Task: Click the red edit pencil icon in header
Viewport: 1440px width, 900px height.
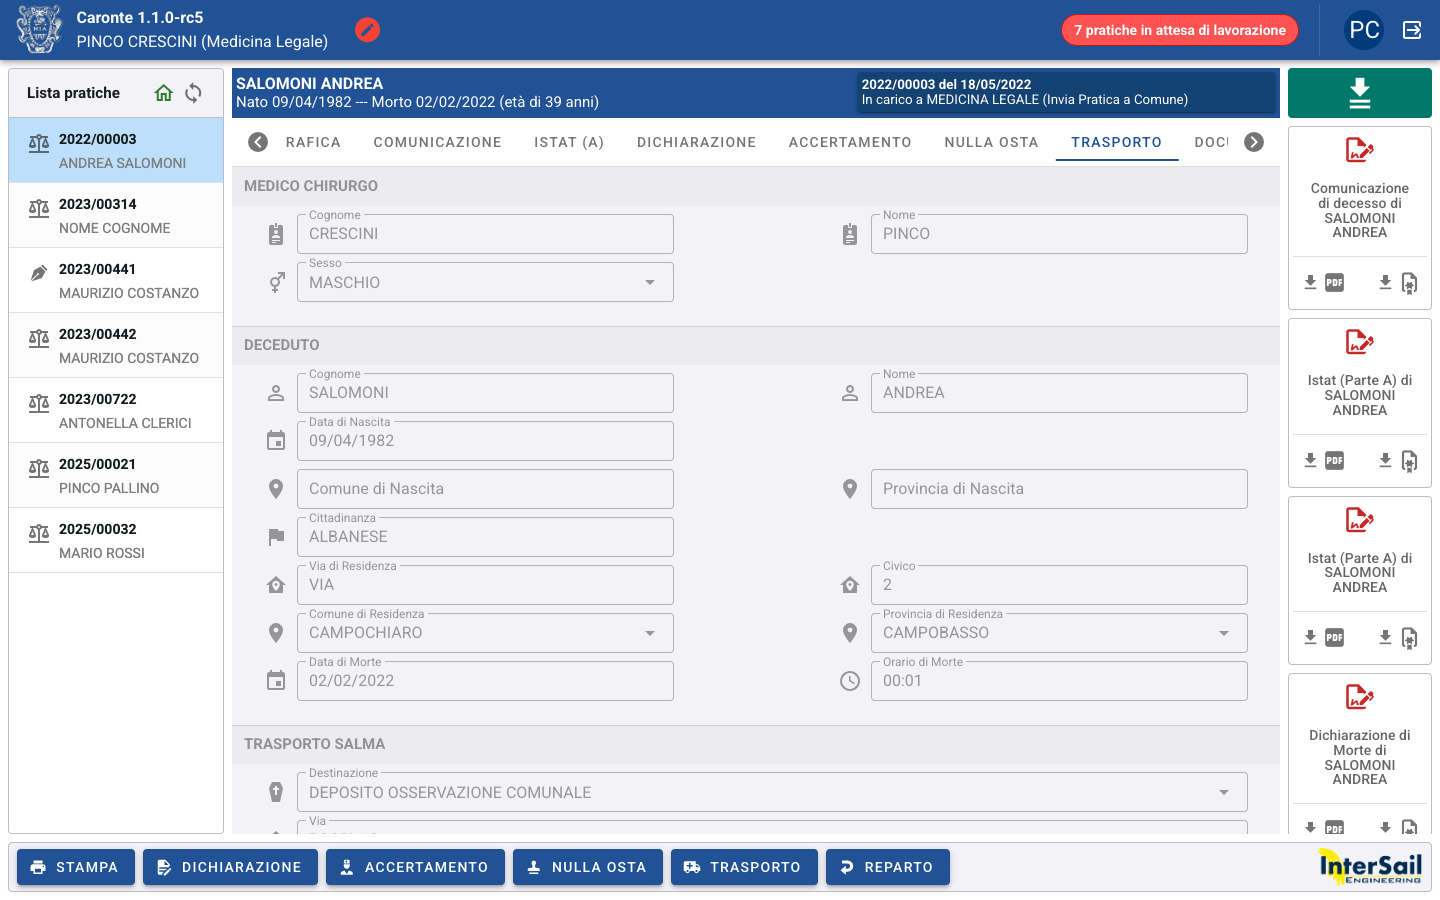Action: 367,30
